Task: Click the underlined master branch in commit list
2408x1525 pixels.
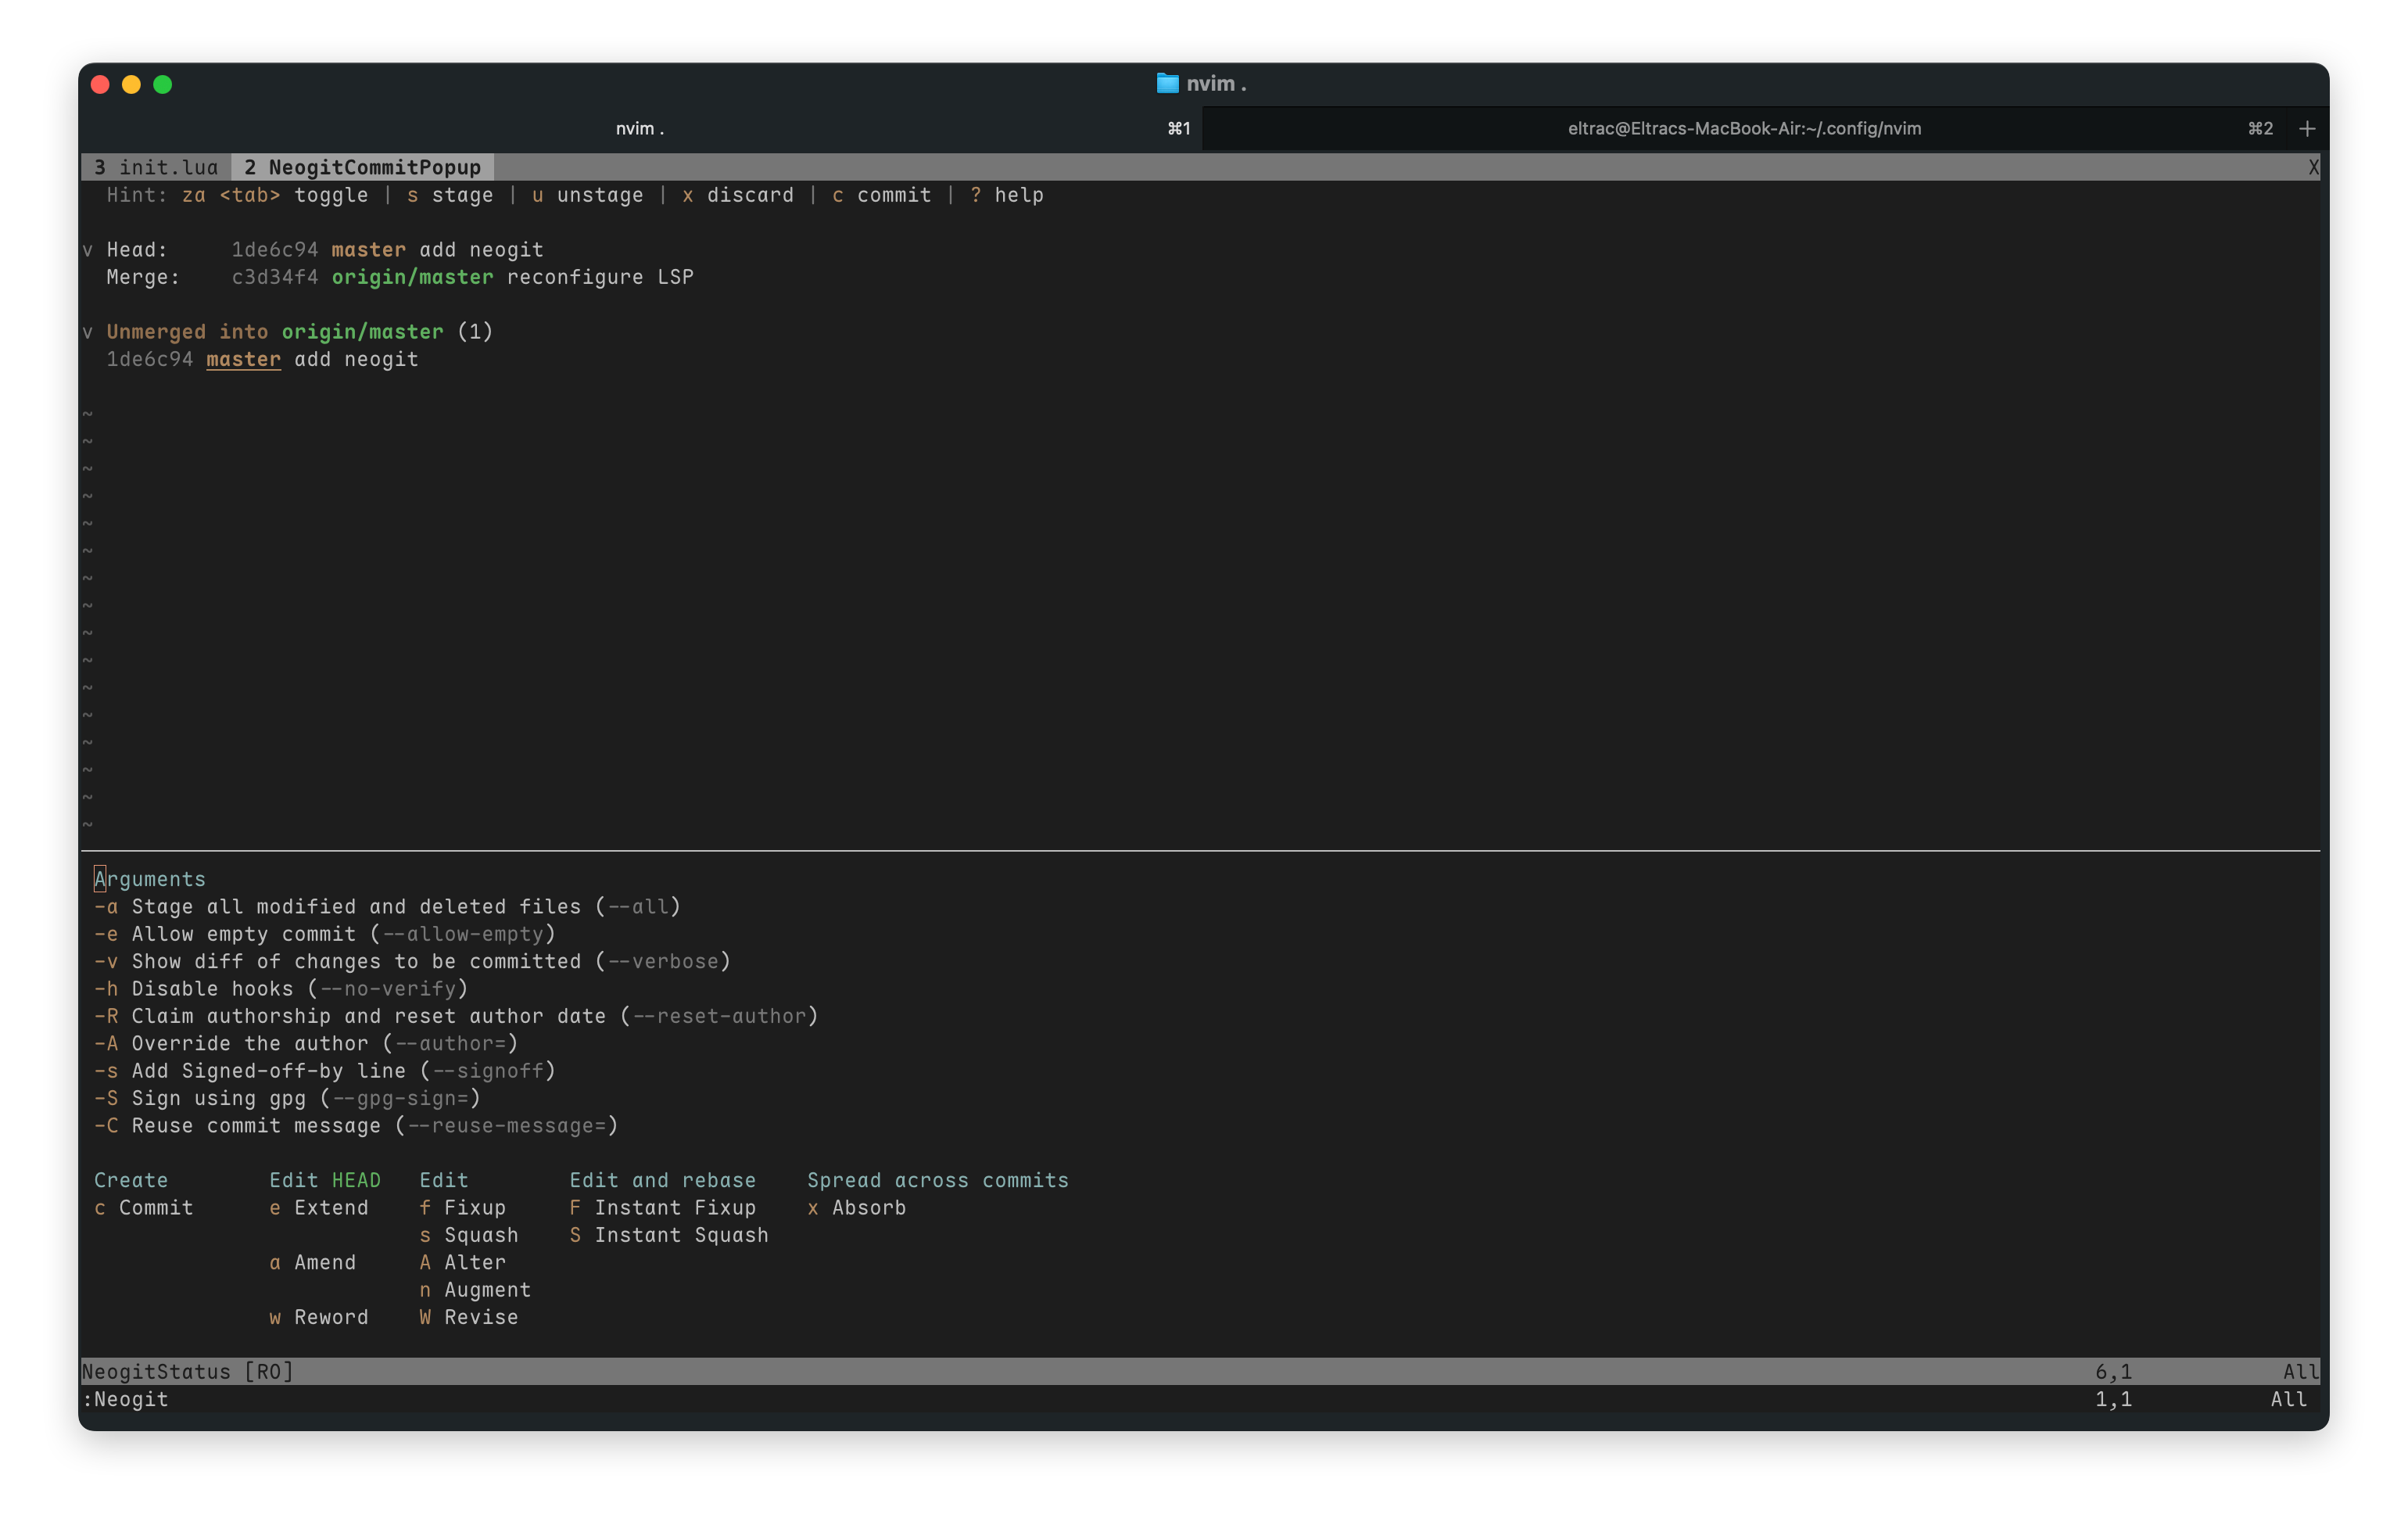Action: pyautogui.click(x=243, y=359)
